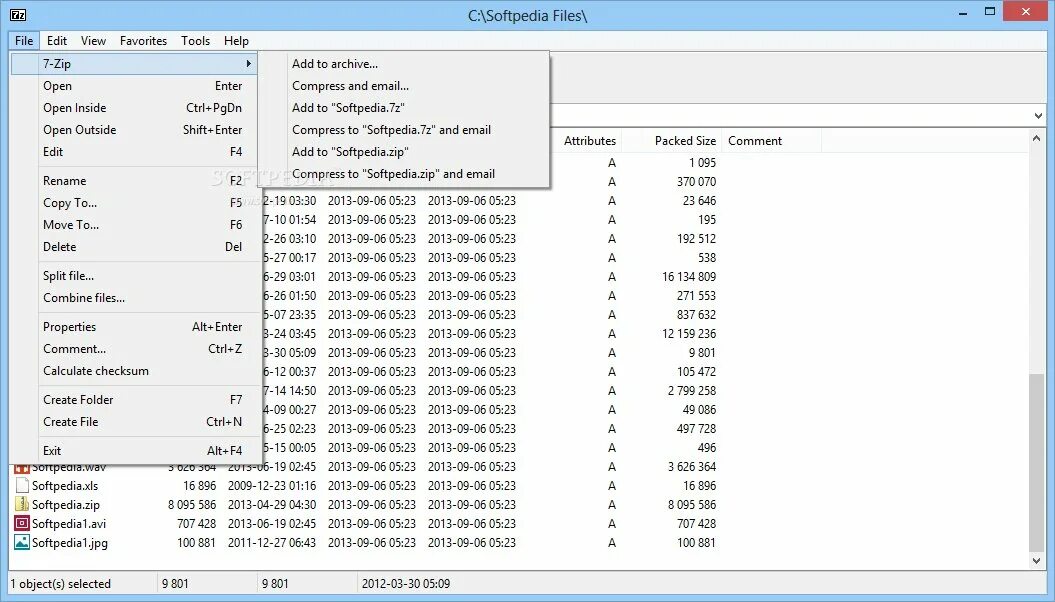This screenshot has height=602, width=1055.
Task: Click the Softpedia.xls file icon
Action: (22, 486)
